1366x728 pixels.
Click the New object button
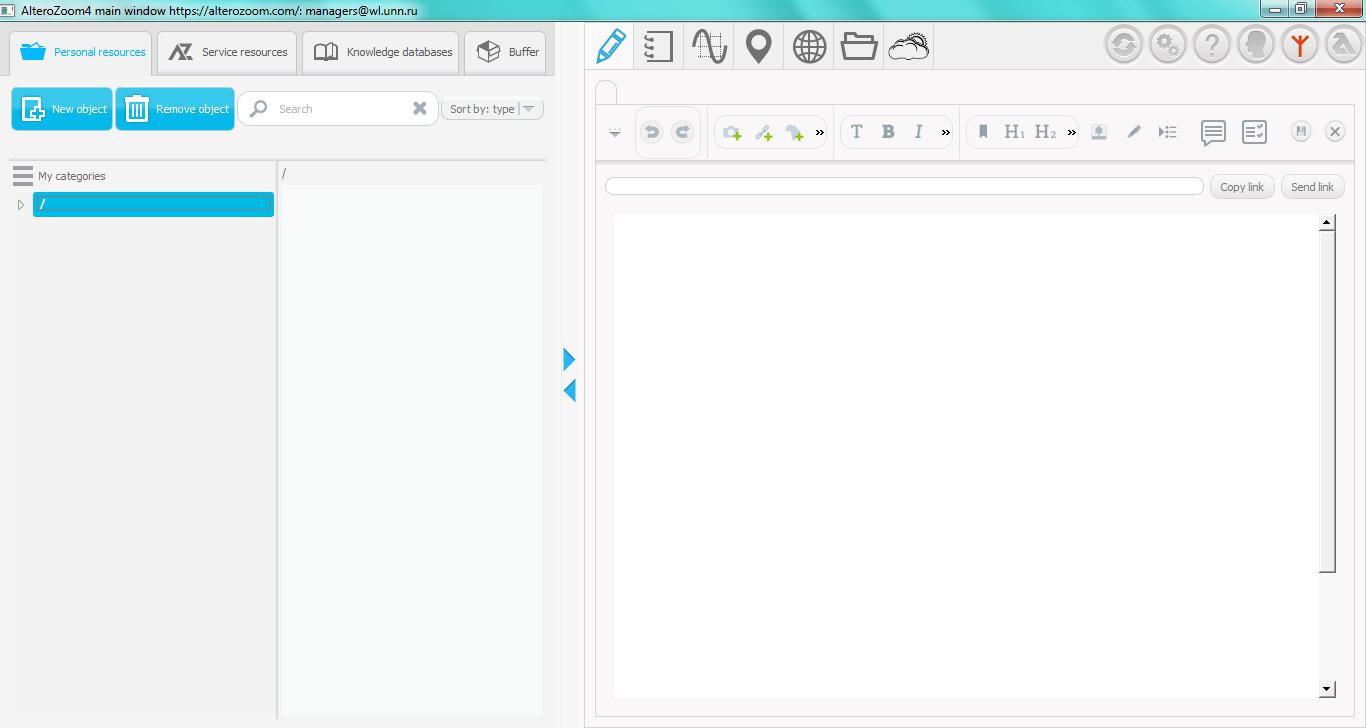pos(62,109)
